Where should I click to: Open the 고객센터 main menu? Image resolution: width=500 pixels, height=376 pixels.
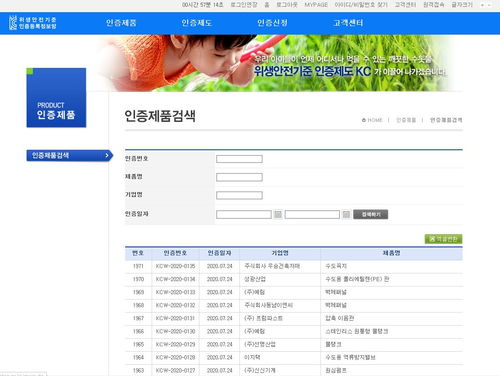click(x=348, y=23)
